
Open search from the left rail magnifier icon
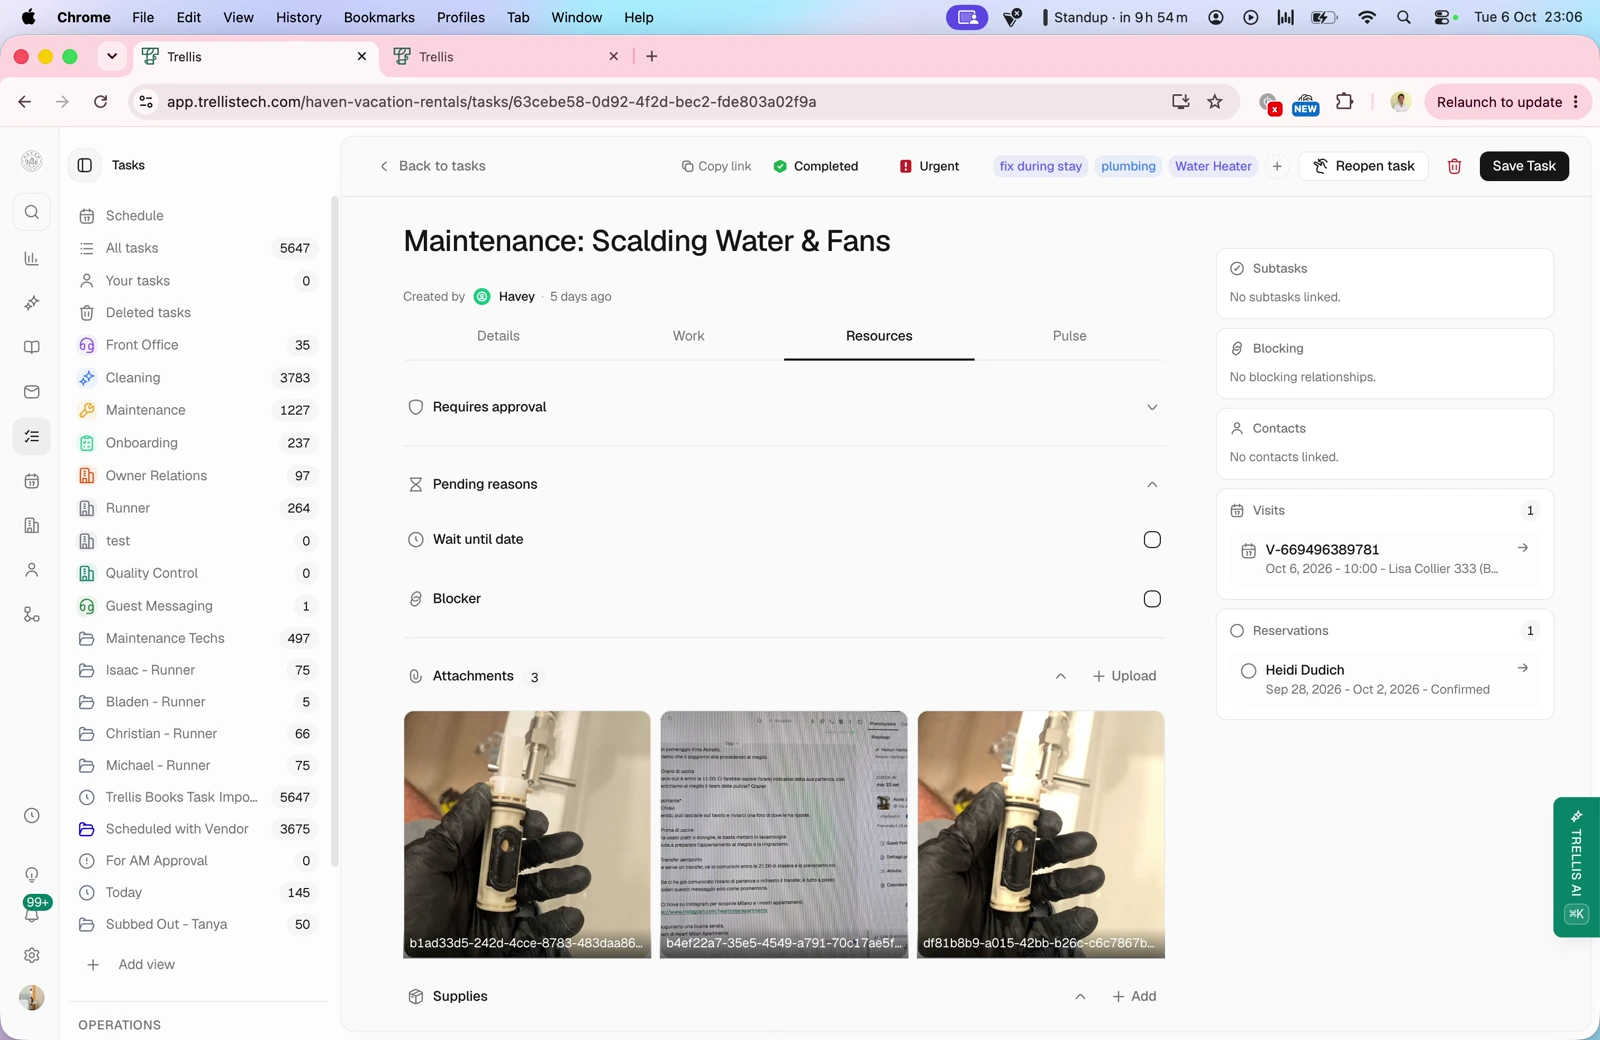click(32, 212)
